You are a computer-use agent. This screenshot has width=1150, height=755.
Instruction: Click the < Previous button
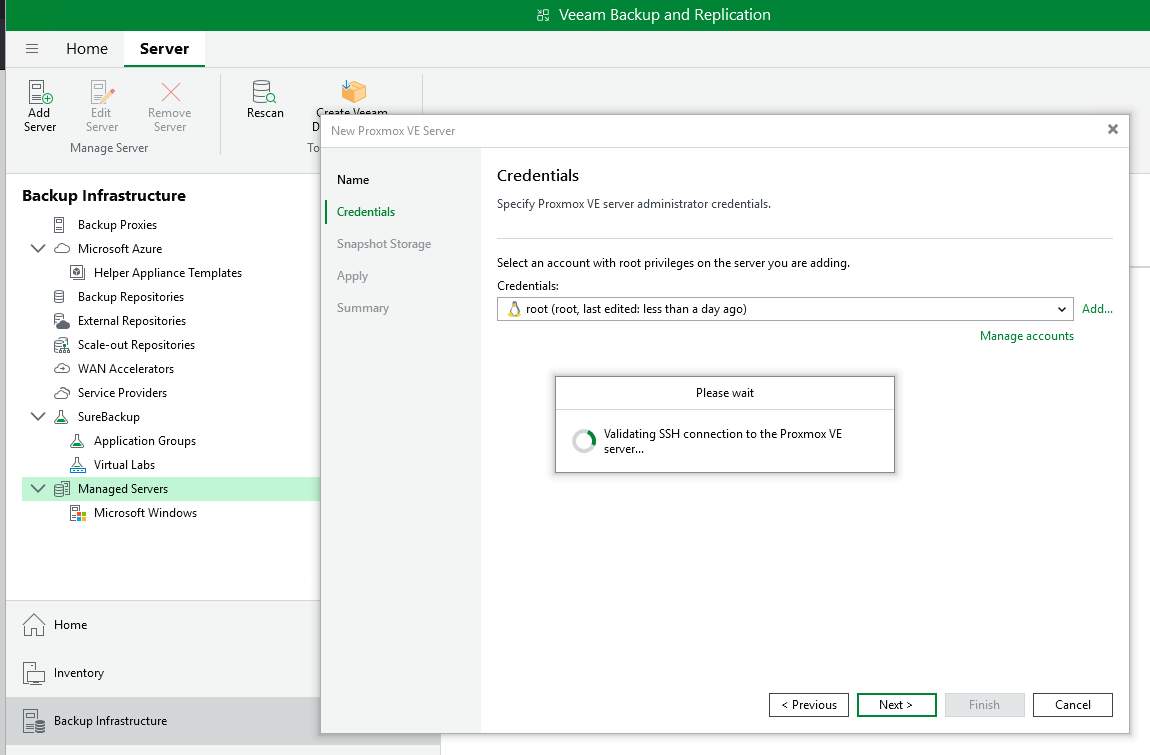809,705
